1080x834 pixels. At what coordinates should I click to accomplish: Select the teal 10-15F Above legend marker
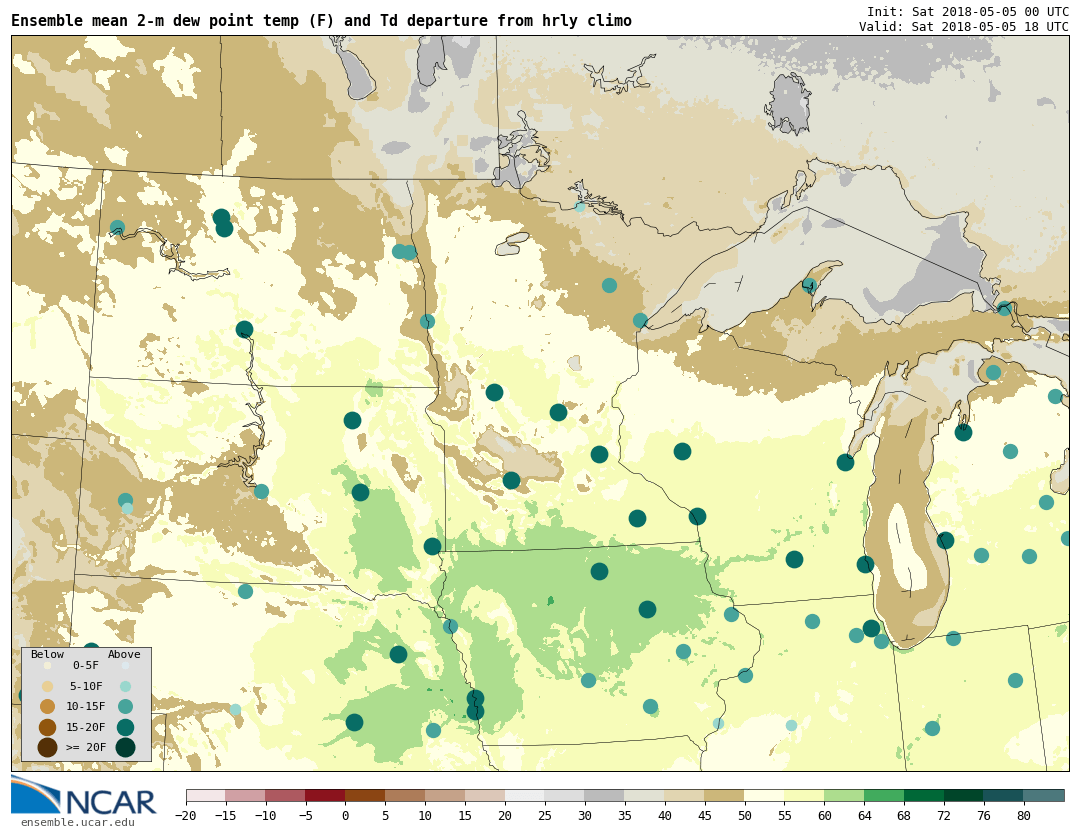point(125,706)
